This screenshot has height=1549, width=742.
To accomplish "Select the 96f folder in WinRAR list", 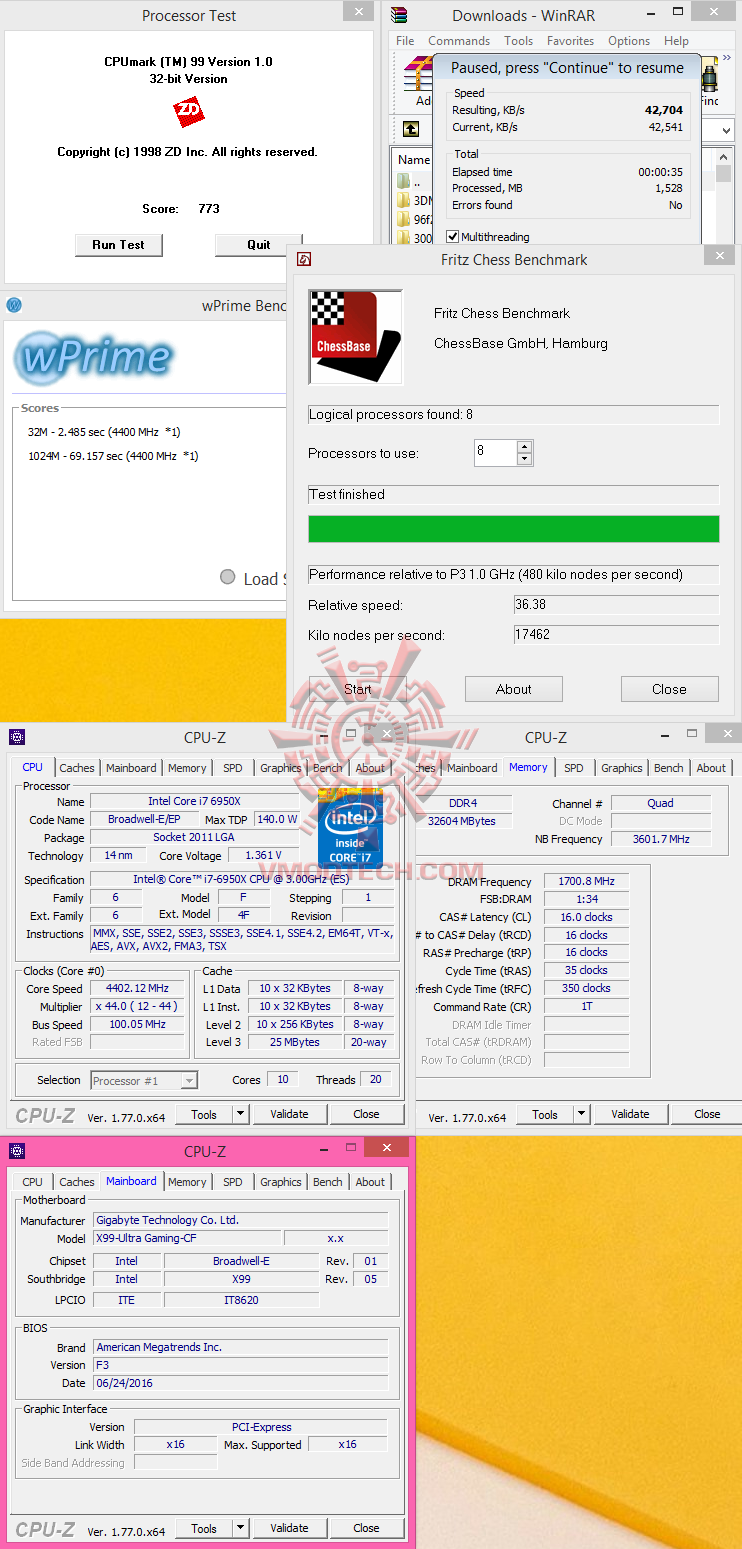I will click(414, 219).
